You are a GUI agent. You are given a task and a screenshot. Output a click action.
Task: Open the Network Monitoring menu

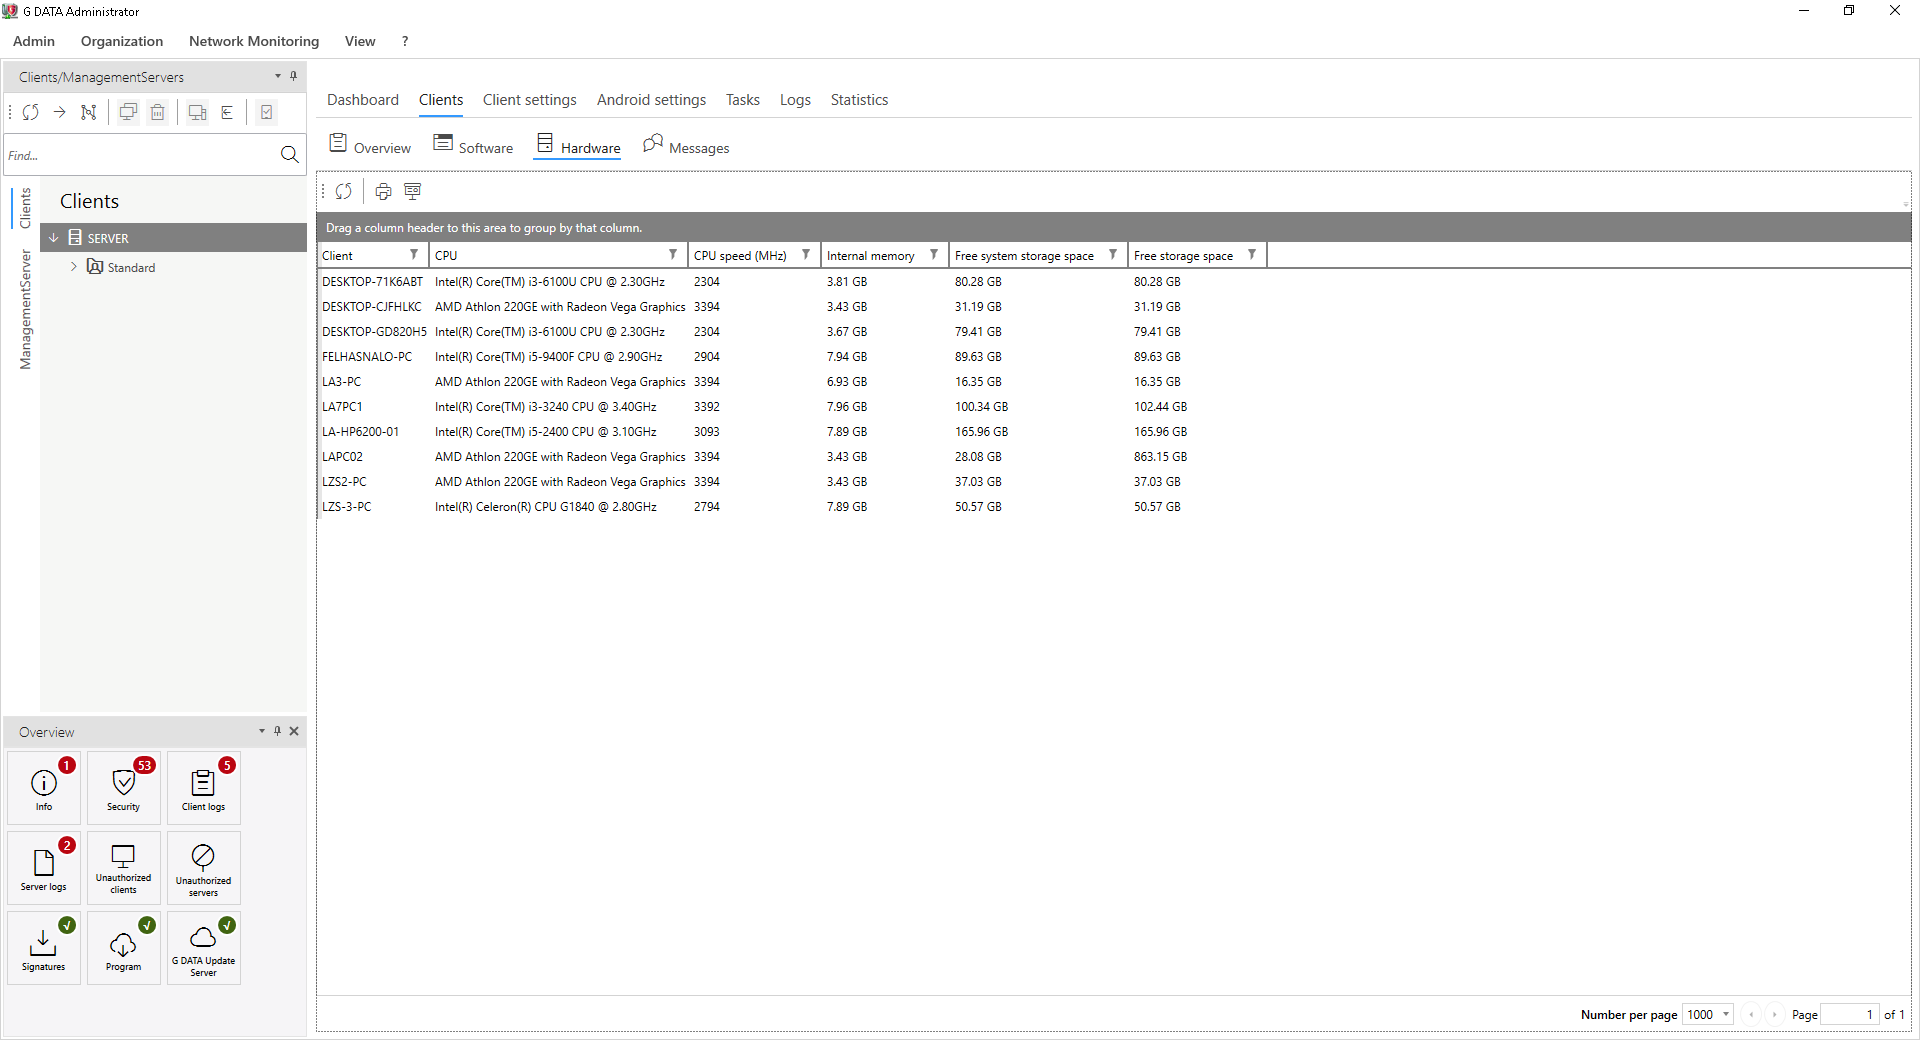(x=254, y=41)
